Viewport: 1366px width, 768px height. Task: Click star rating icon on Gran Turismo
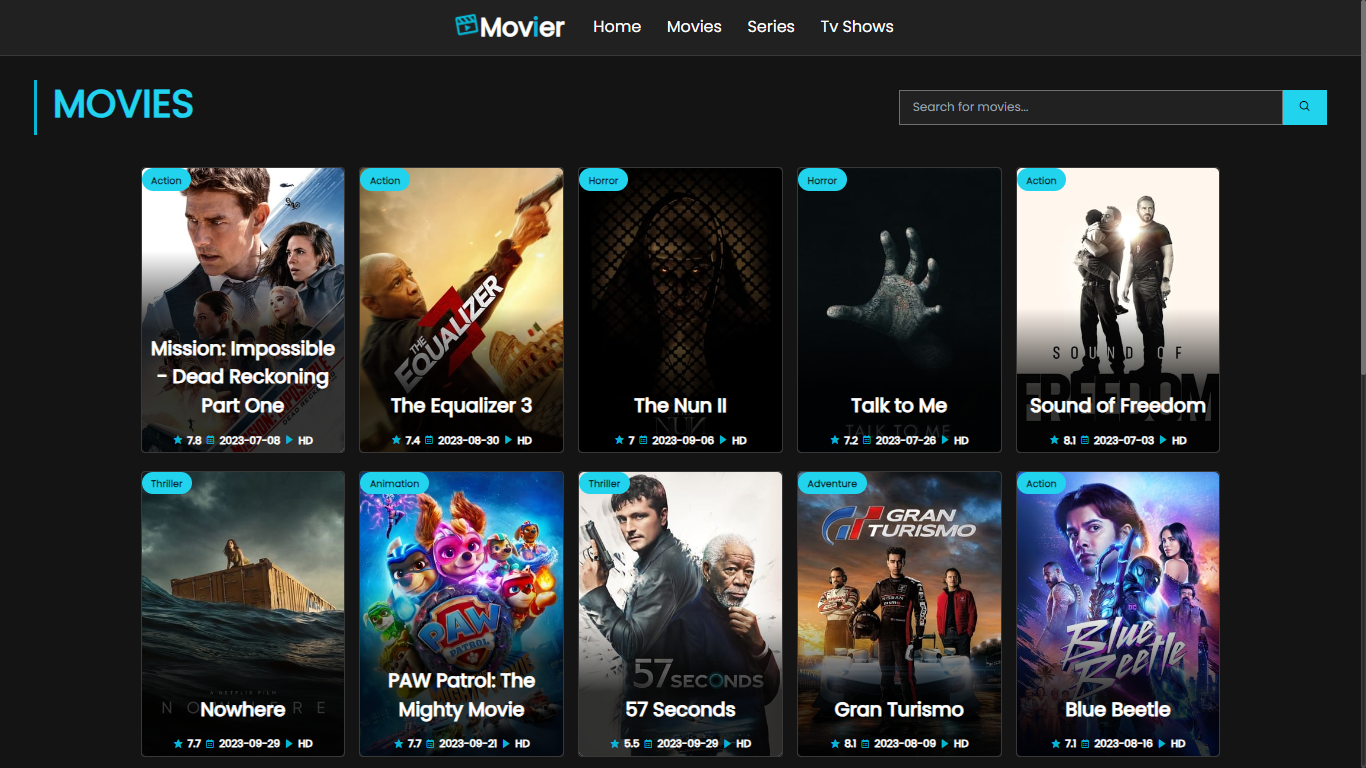tap(835, 744)
